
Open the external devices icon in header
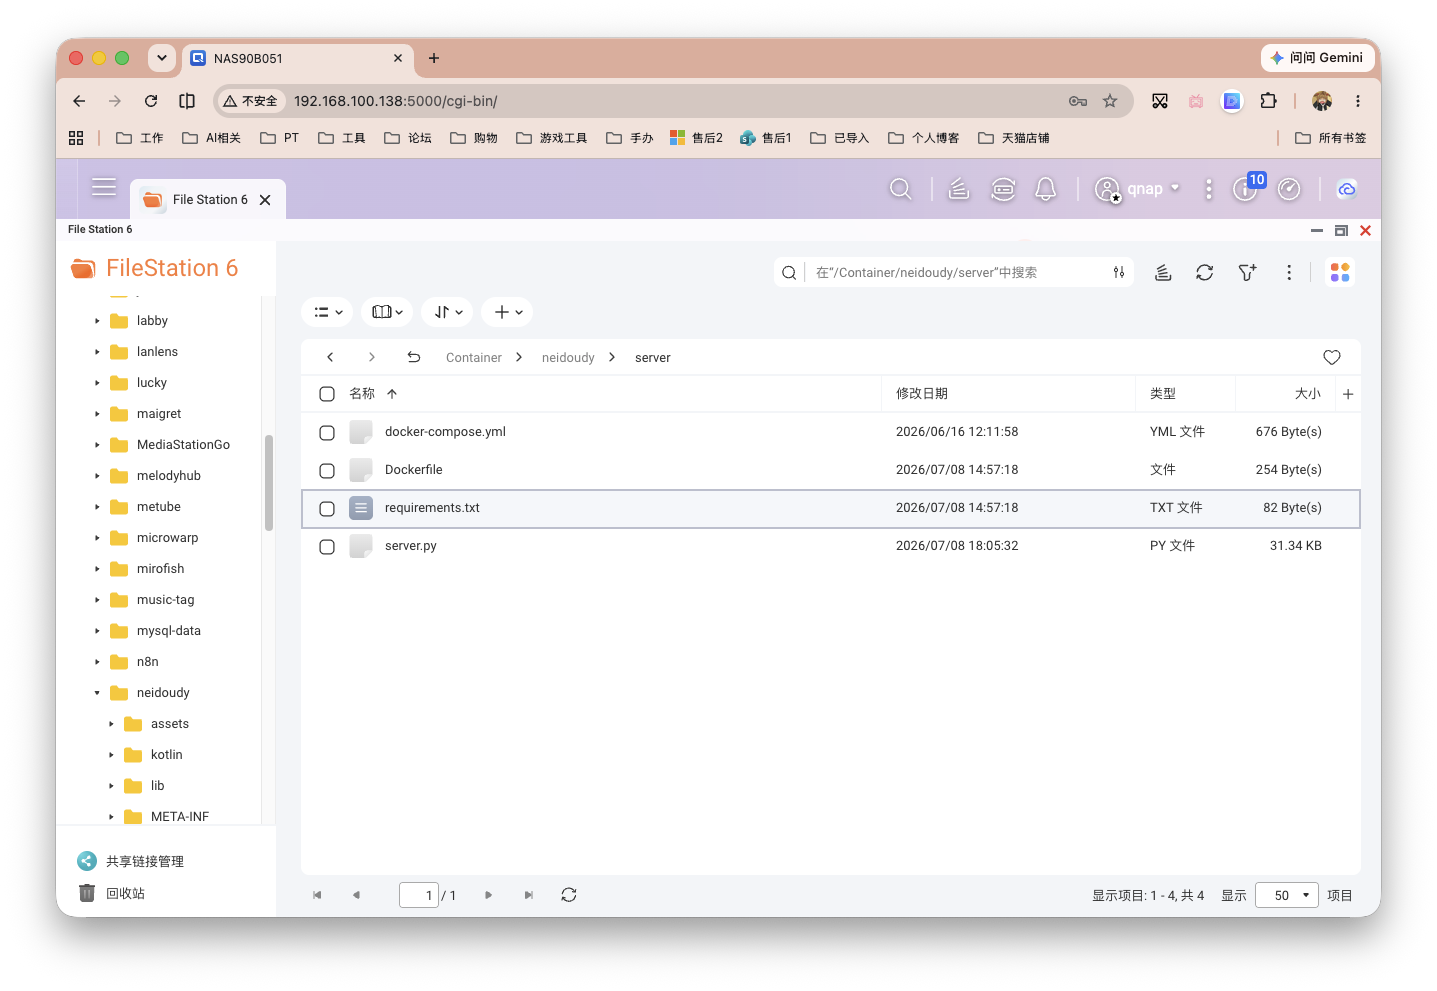point(1003,189)
